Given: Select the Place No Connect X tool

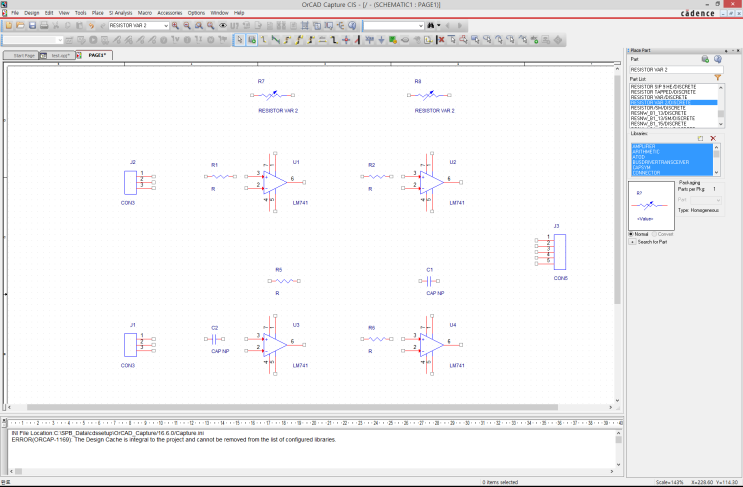Looking at the screenshot, I should (x=441, y=40).
